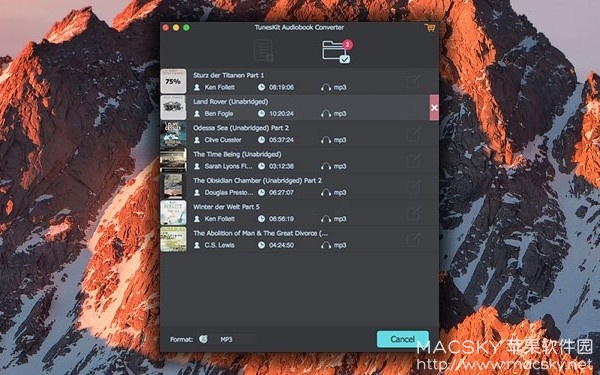The image size is (600, 375).
Task: Open the converted history folder tab
Action: pyautogui.click(x=335, y=52)
